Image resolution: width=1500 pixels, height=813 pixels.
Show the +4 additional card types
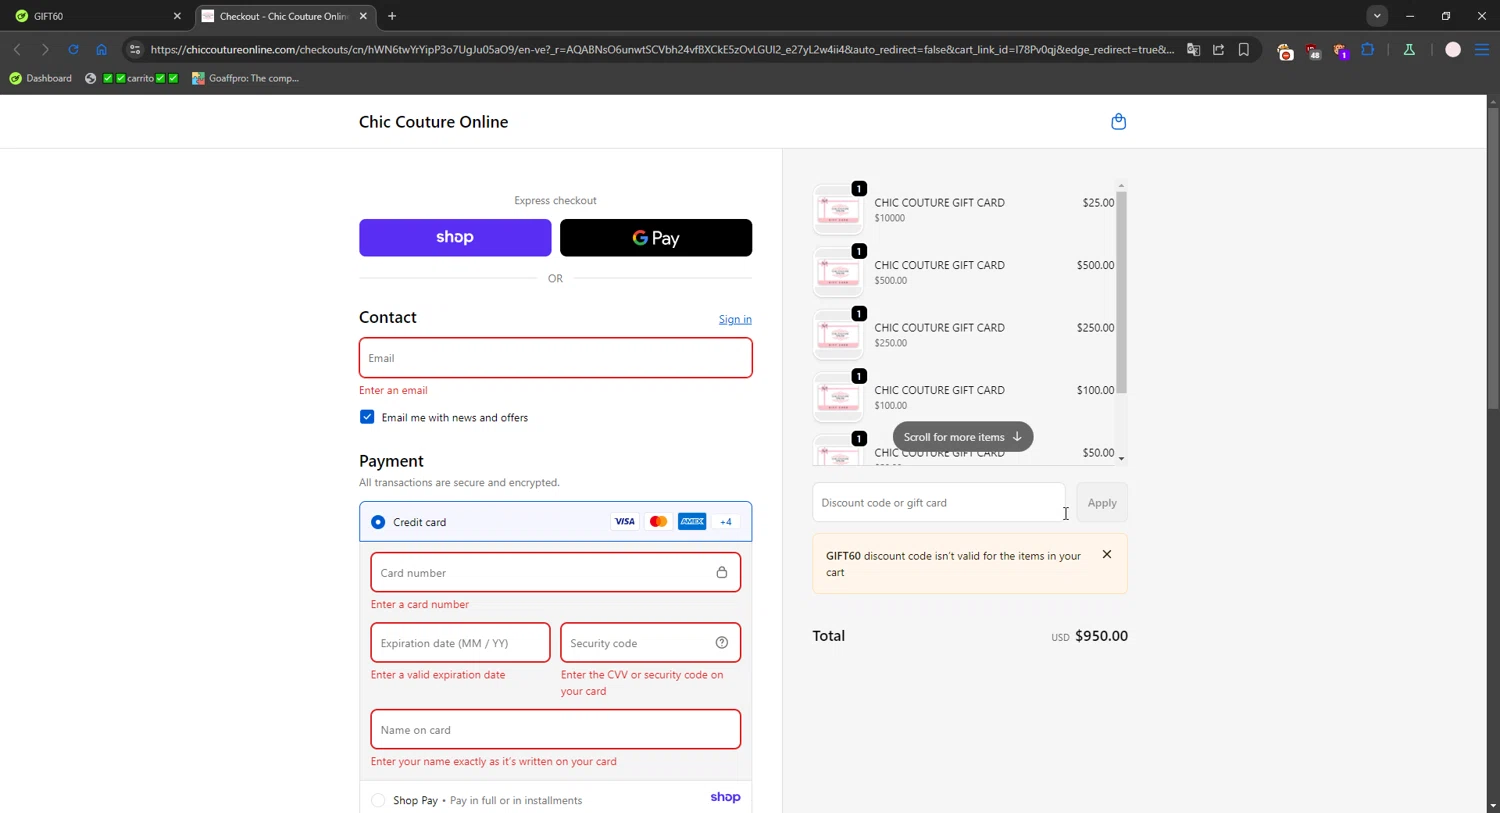pos(726,522)
